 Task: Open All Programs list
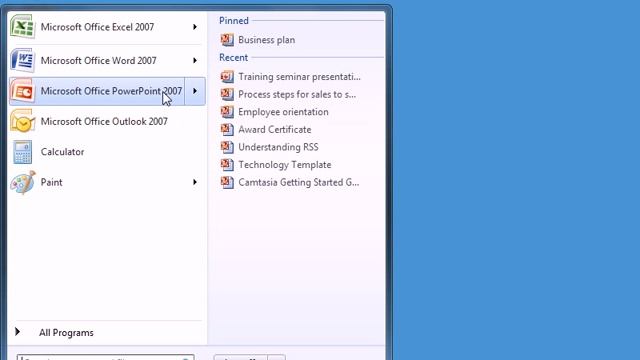pos(66,333)
